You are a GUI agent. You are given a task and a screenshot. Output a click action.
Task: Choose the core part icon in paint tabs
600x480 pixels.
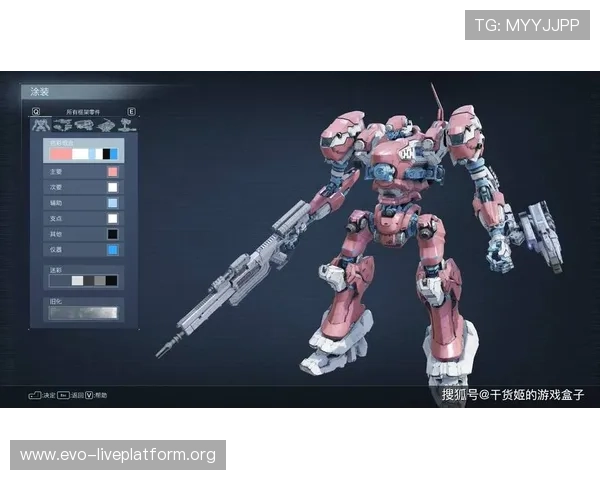click(x=83, y=125)
